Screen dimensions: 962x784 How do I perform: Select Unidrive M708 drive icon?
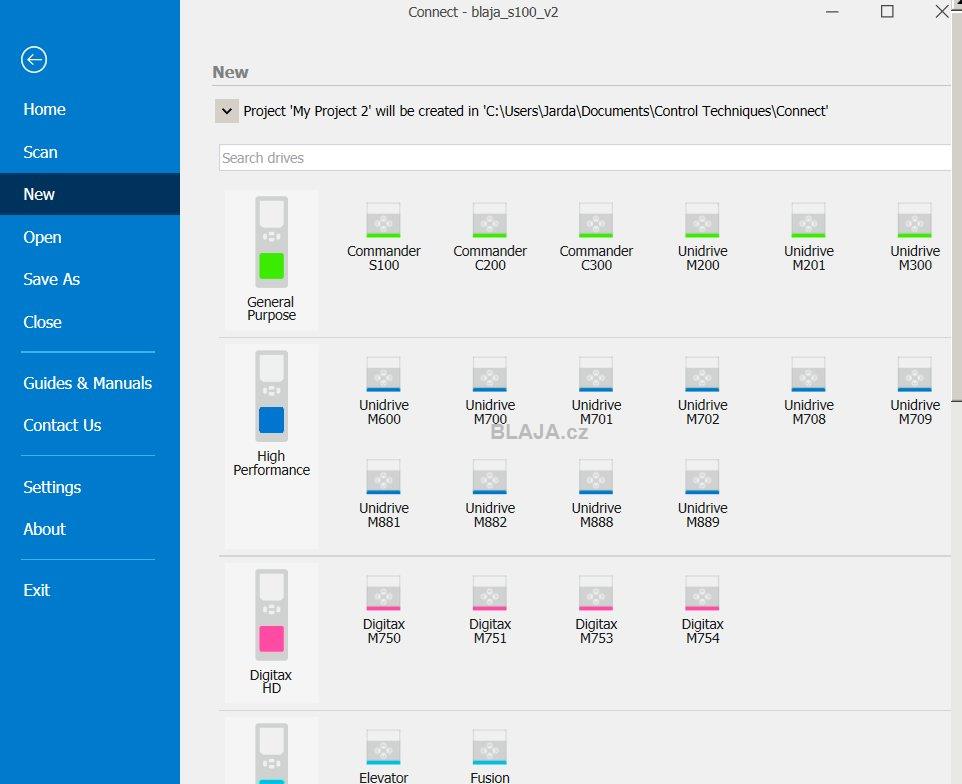809,374
